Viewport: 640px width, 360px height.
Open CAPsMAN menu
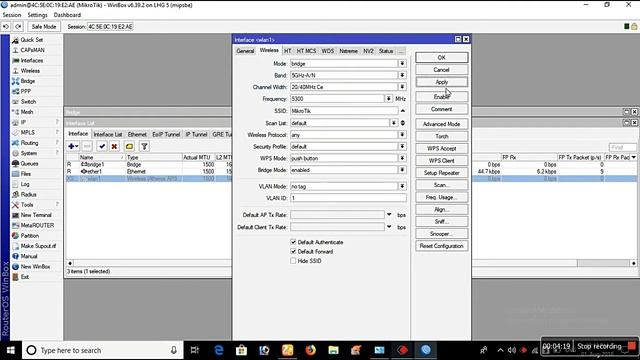click(x=32, y=50)
